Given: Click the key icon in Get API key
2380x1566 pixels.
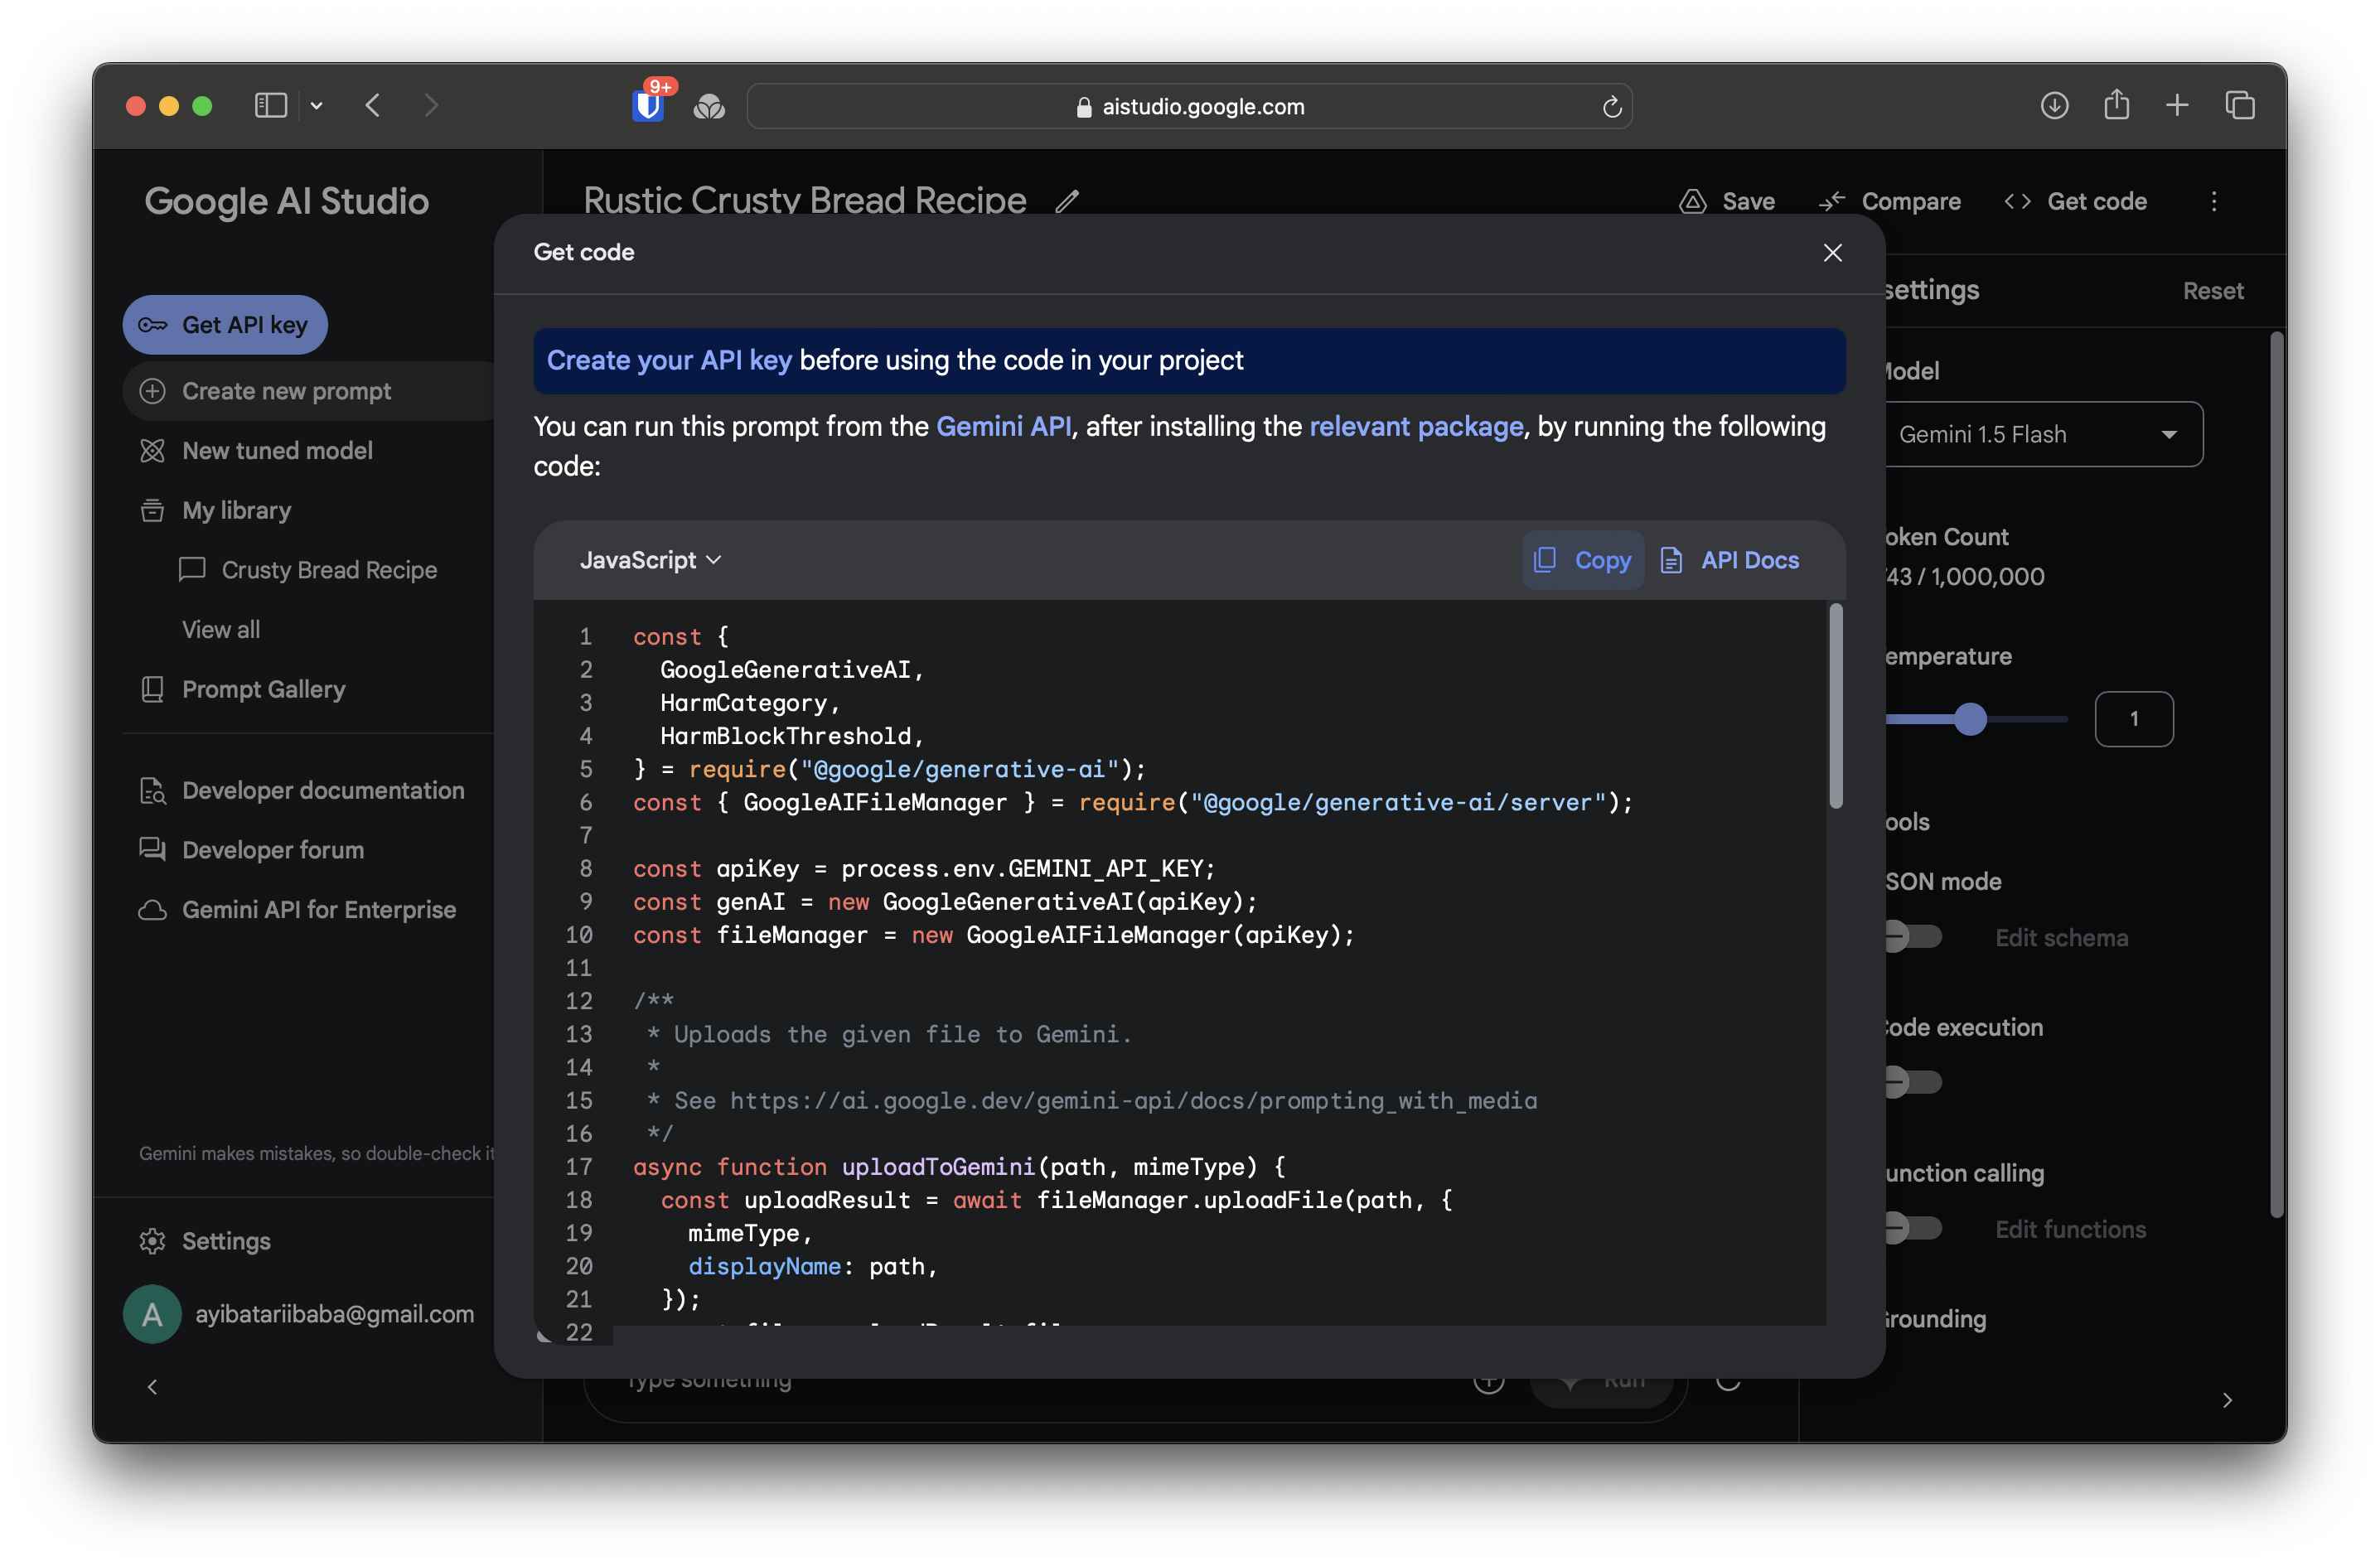Looking at the screenshot, I should coord(152,325).
